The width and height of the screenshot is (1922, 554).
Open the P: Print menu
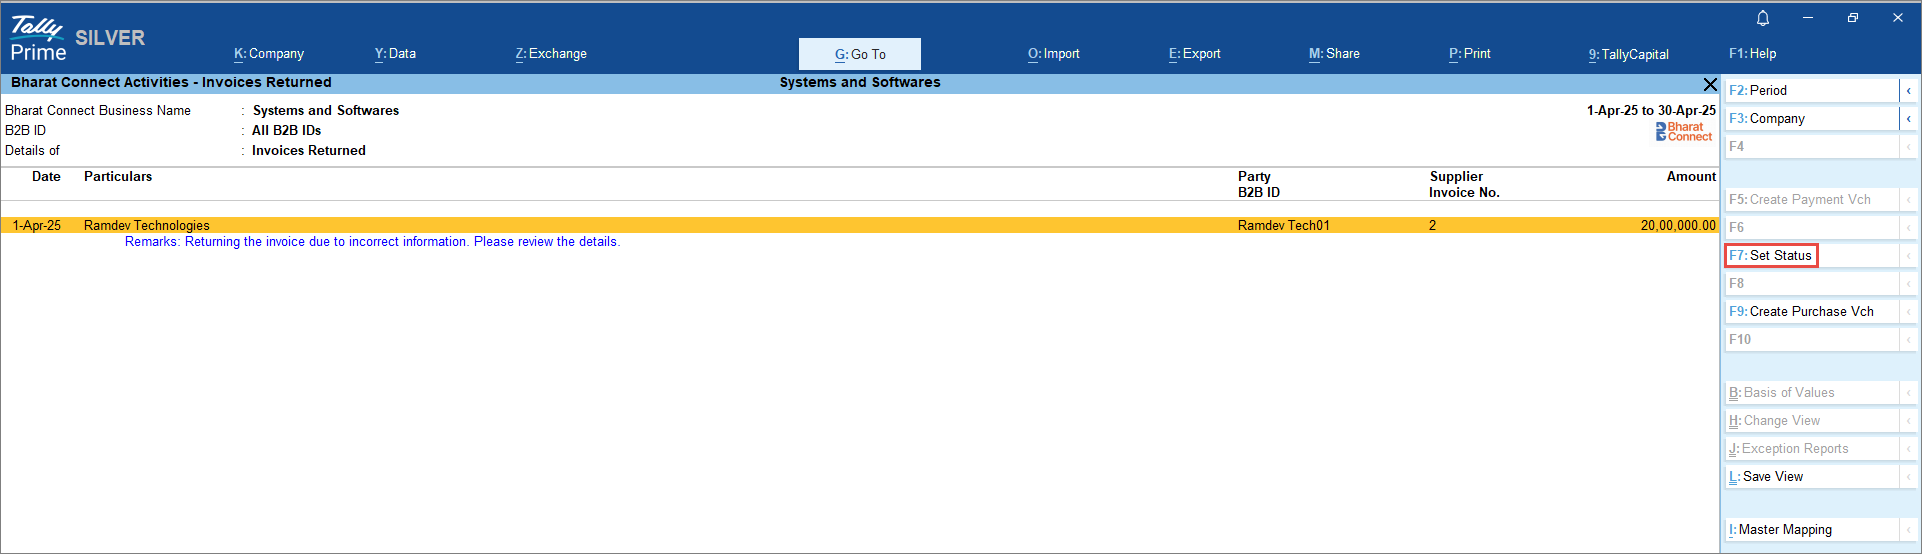pyautogui.click(x=1469, y=54)
